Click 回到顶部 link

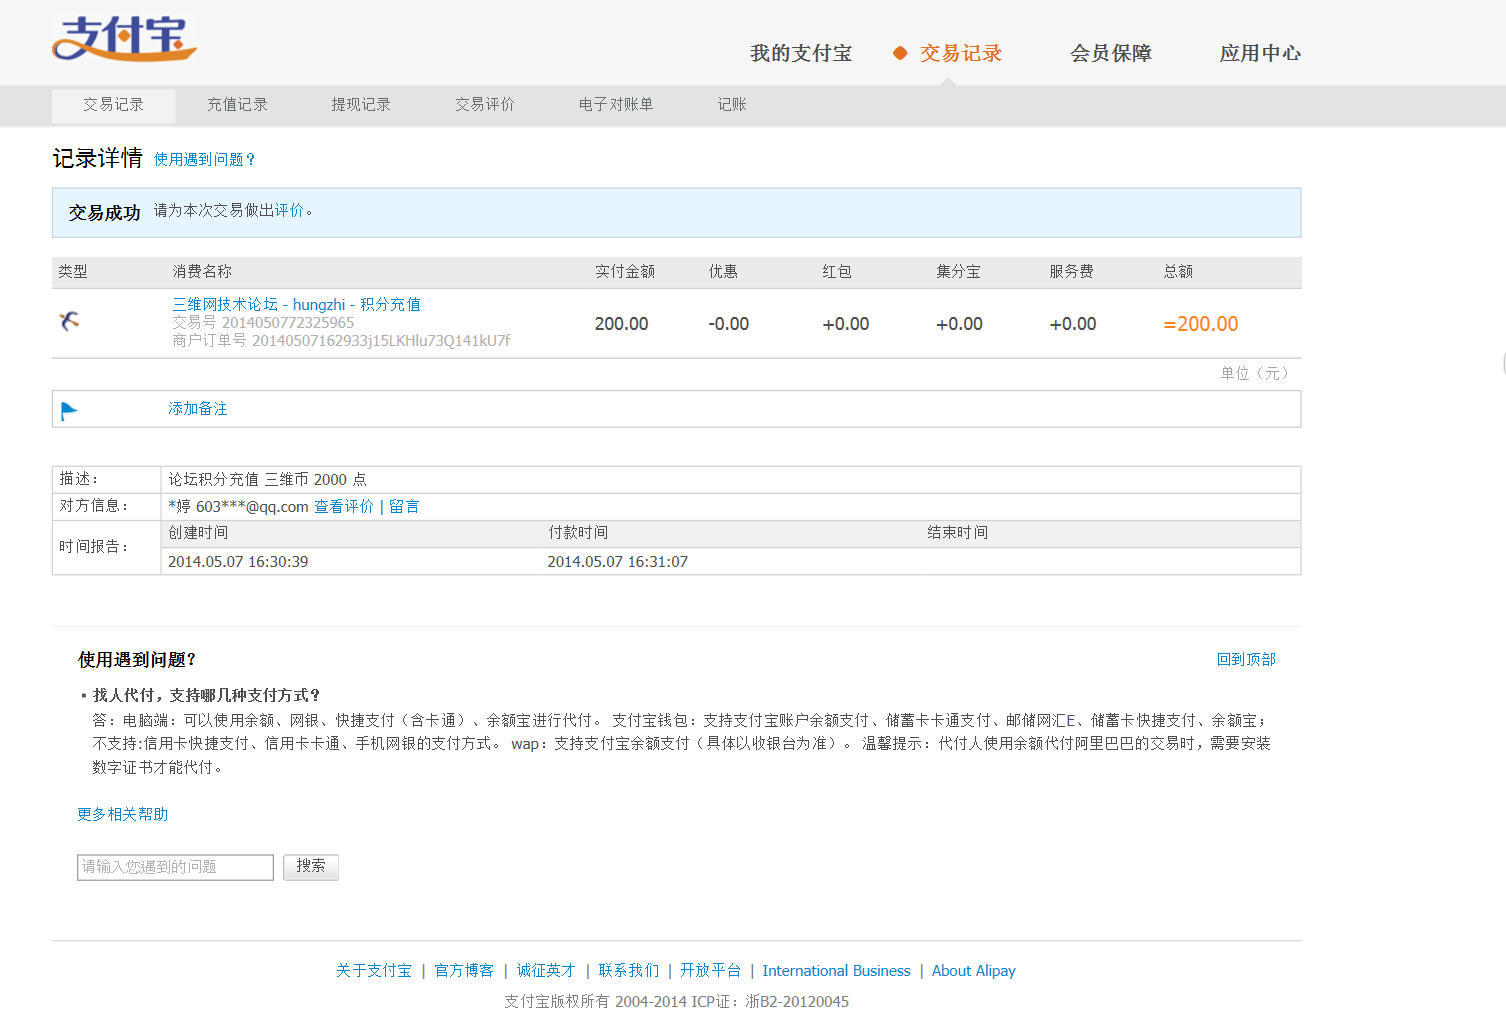click(1246, 660)
